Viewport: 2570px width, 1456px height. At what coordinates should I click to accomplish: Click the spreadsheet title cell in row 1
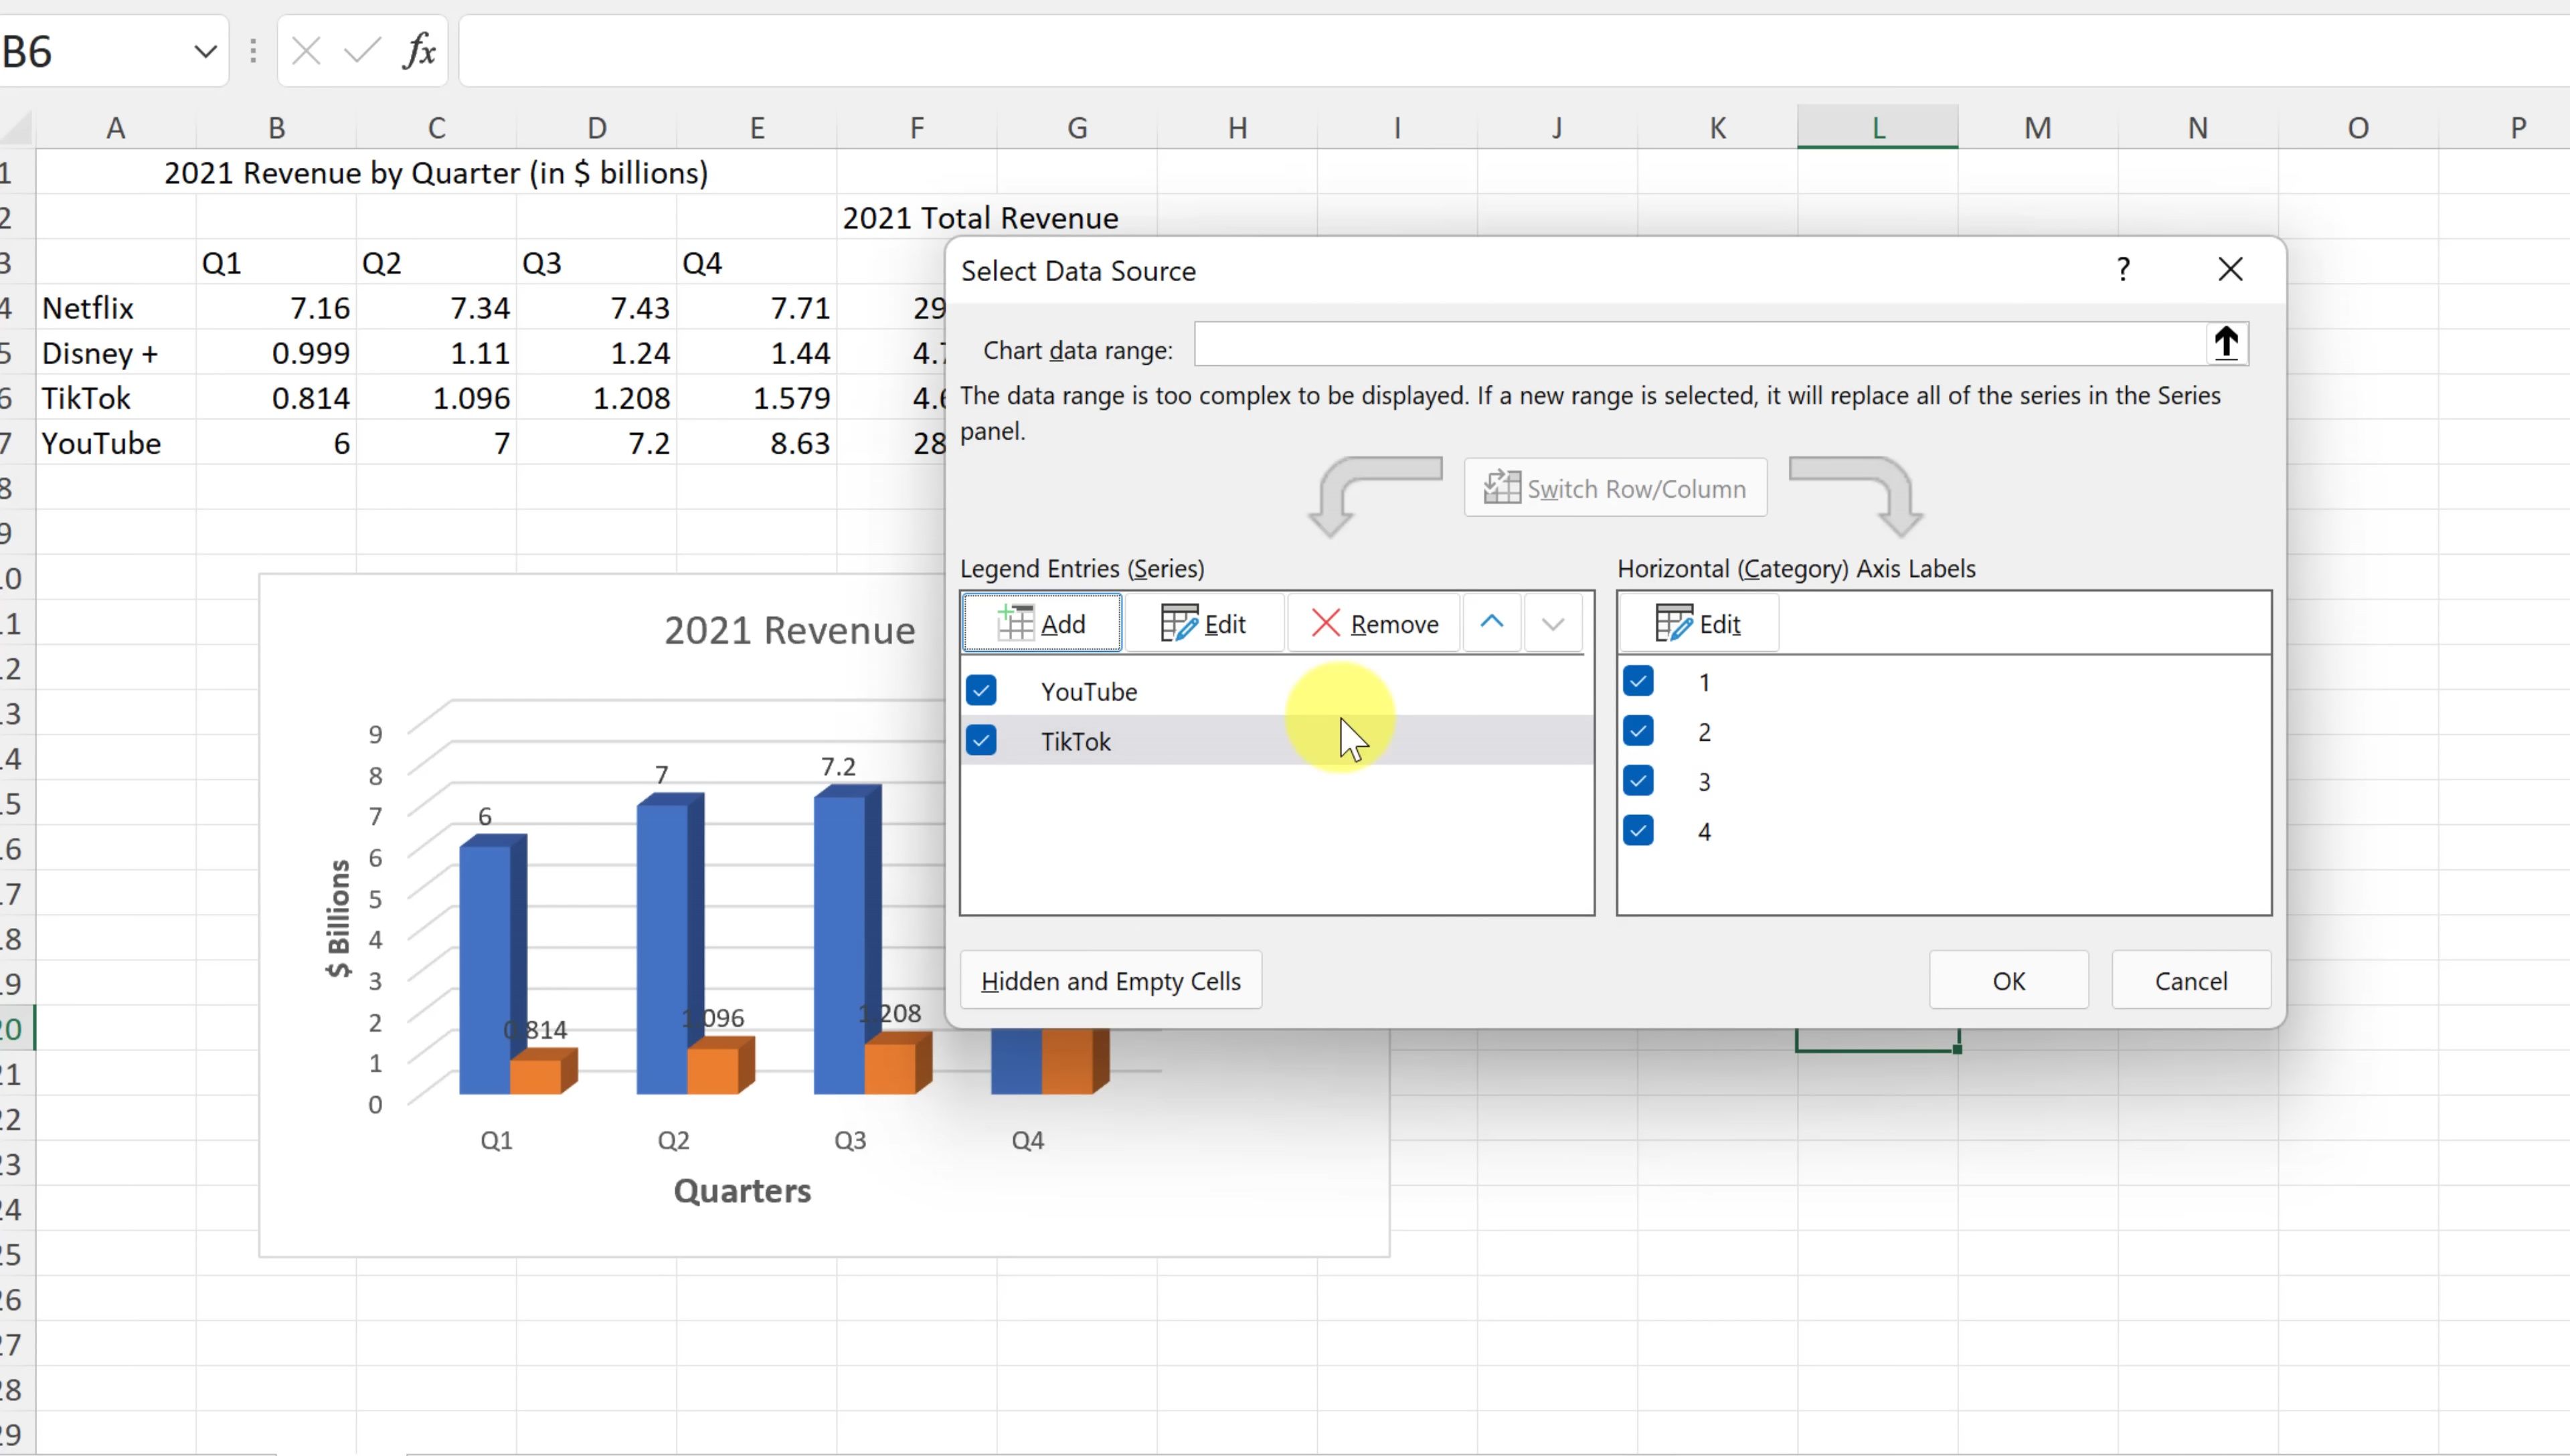(x=436, y=173)
